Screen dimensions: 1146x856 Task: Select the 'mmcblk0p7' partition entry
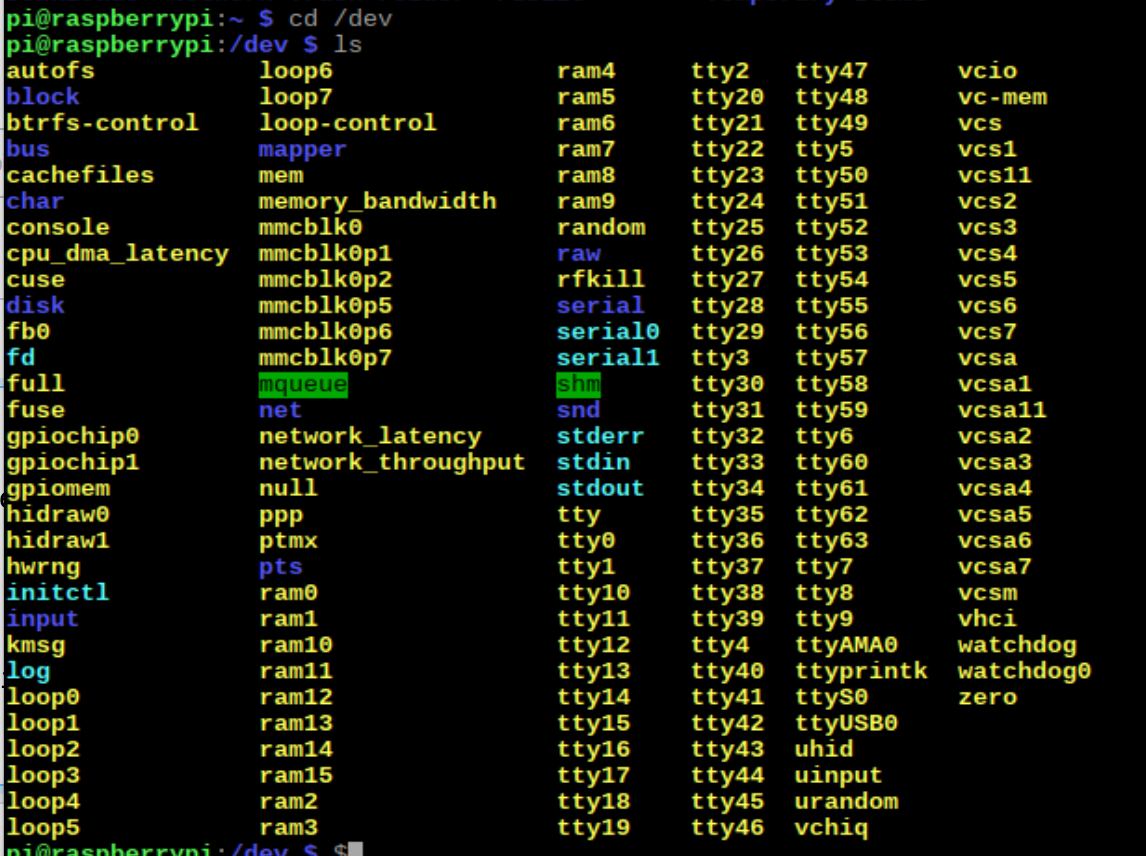325,358
